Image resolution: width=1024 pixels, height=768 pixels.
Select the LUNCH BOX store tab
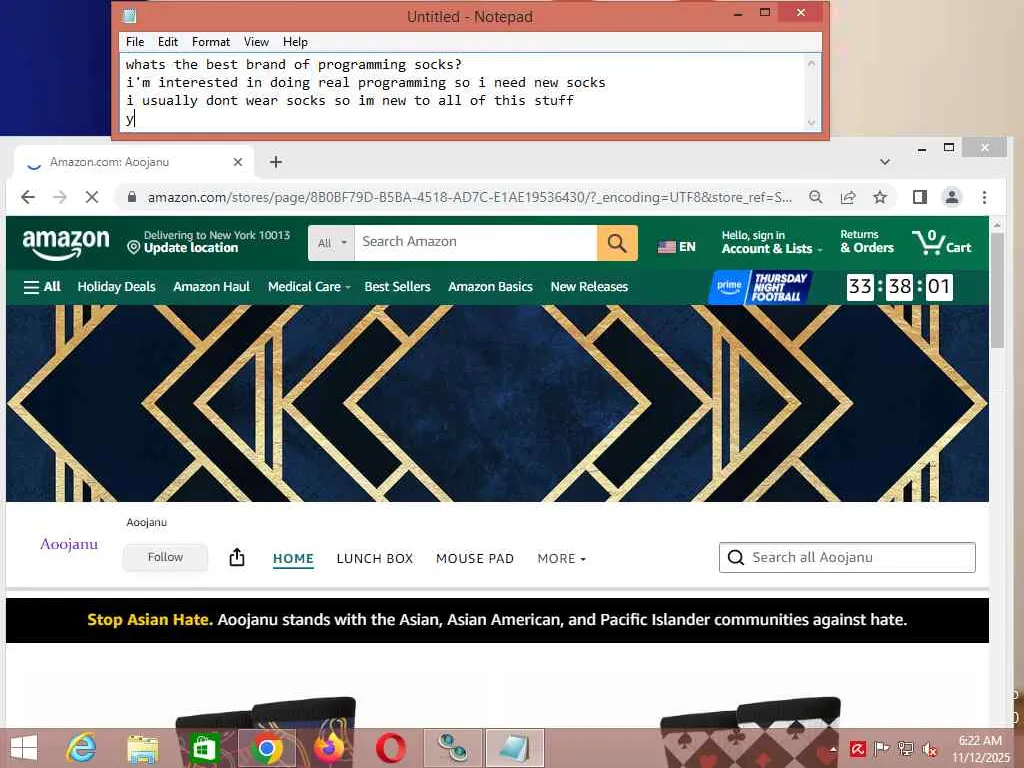pyautogui.click(x=375, y=559)
